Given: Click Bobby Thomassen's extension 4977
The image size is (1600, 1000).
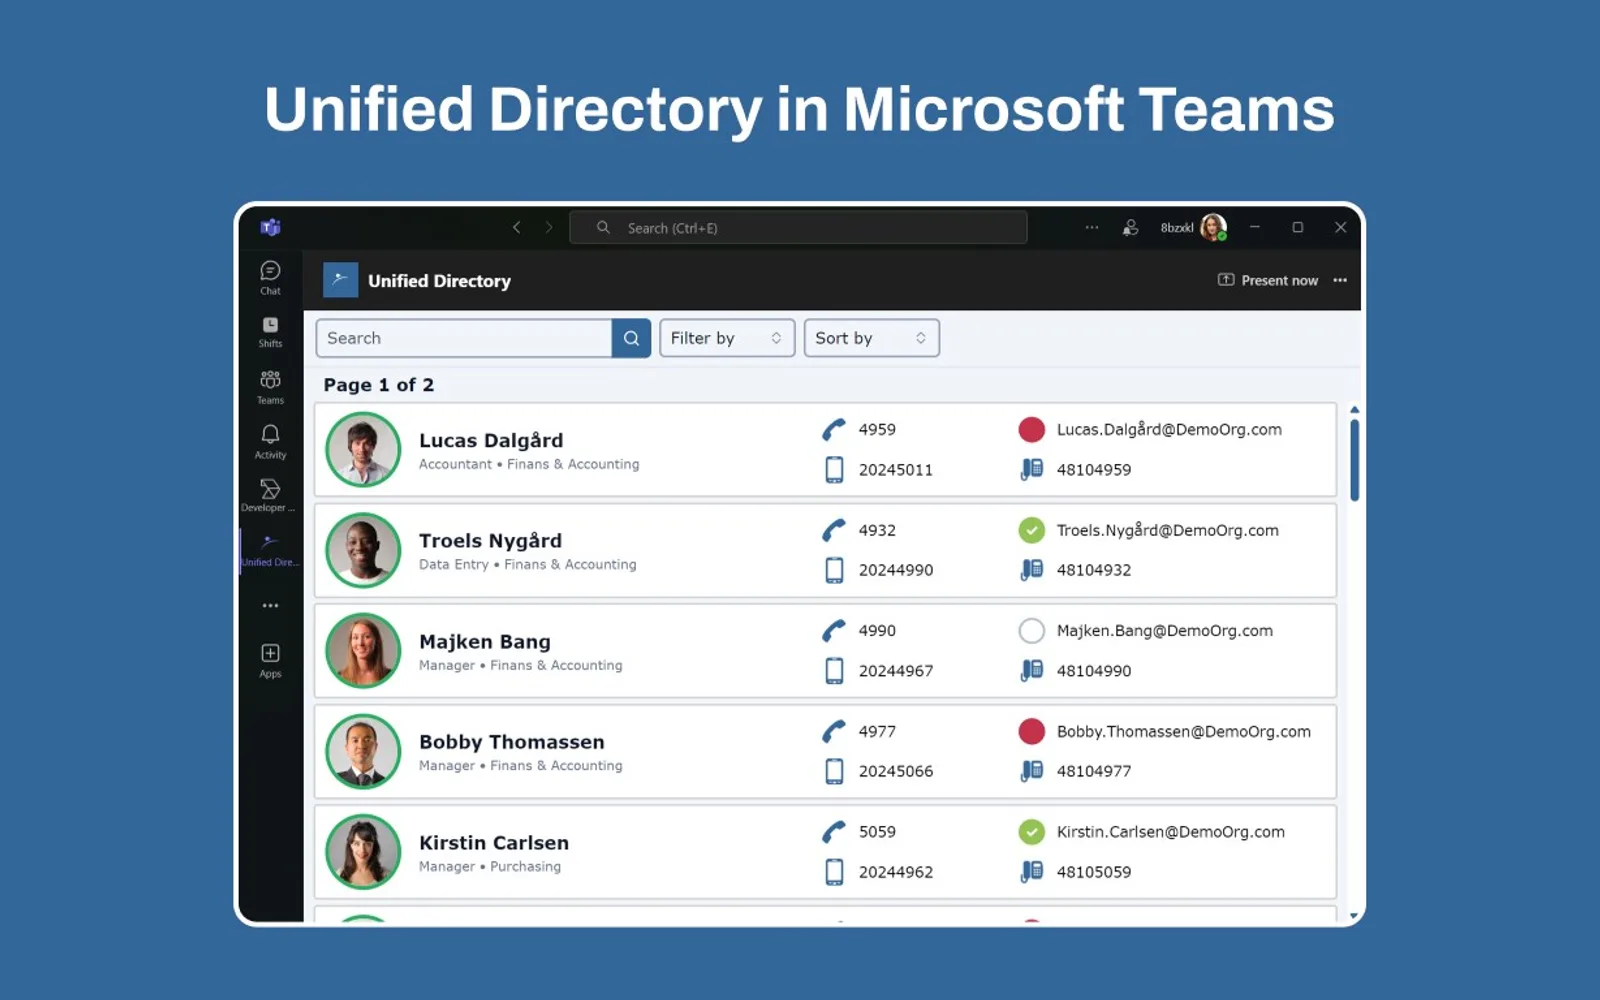Looking at the screenshot, I should pos(877,732).
